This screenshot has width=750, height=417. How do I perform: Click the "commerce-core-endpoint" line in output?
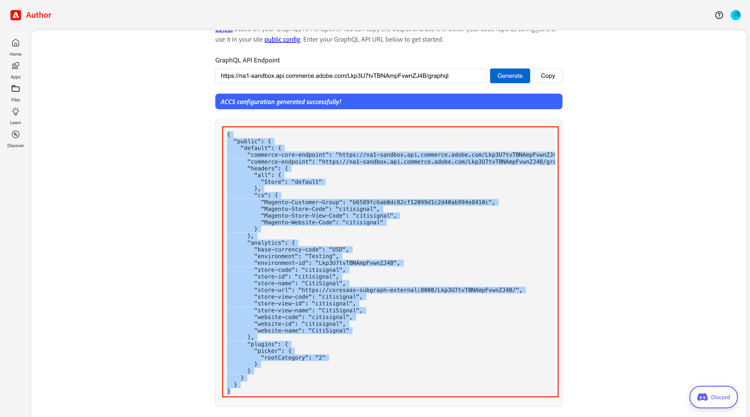click(401, 155)
